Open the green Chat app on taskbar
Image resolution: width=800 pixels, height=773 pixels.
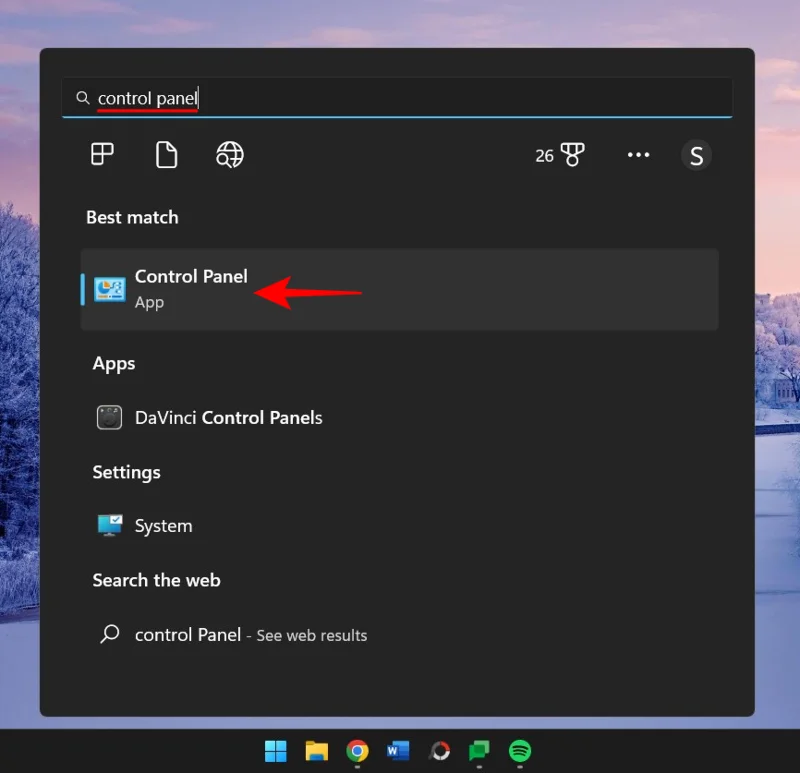click(x=478, y=750)
